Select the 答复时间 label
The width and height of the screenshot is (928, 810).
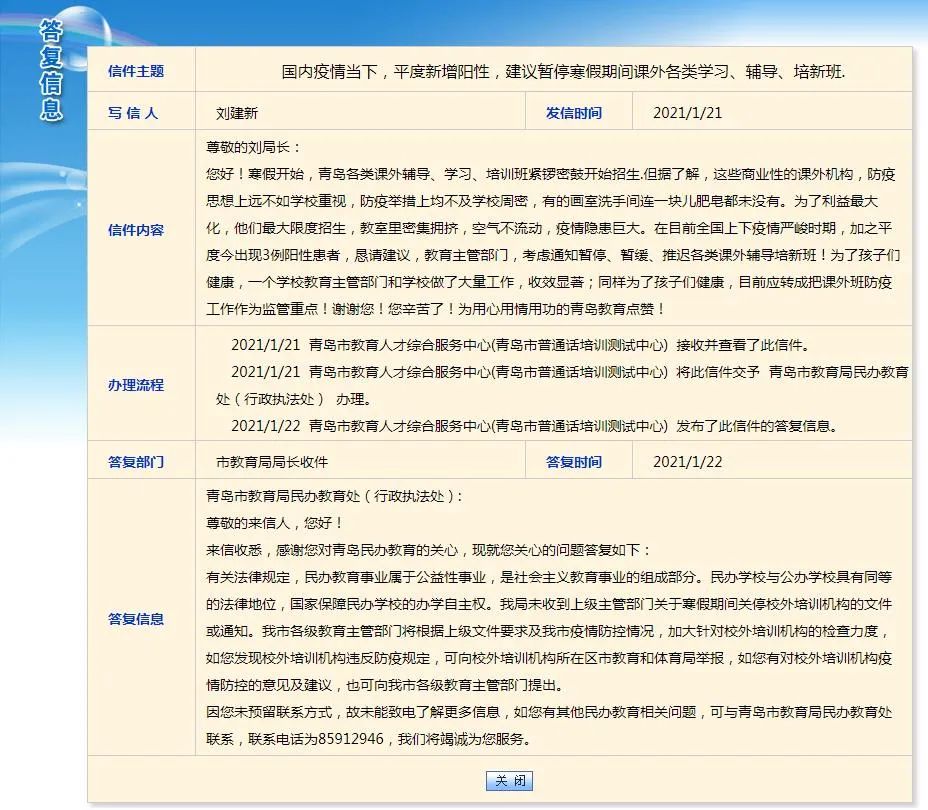click(x=573, y=462)
